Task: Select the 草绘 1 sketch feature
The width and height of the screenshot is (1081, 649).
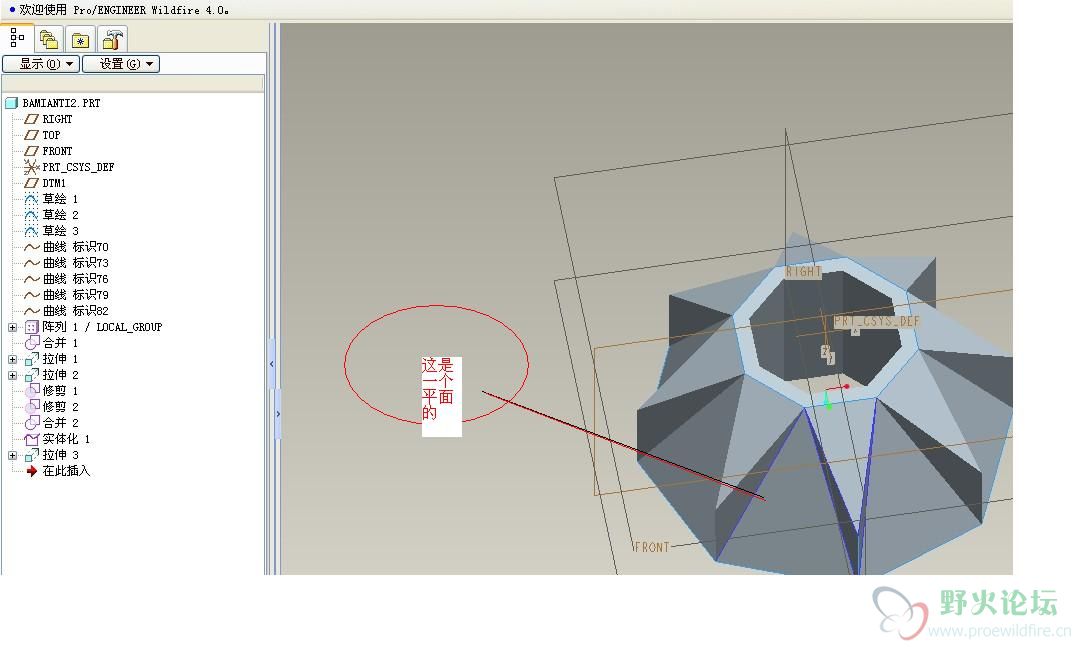Action: point(60,199)
